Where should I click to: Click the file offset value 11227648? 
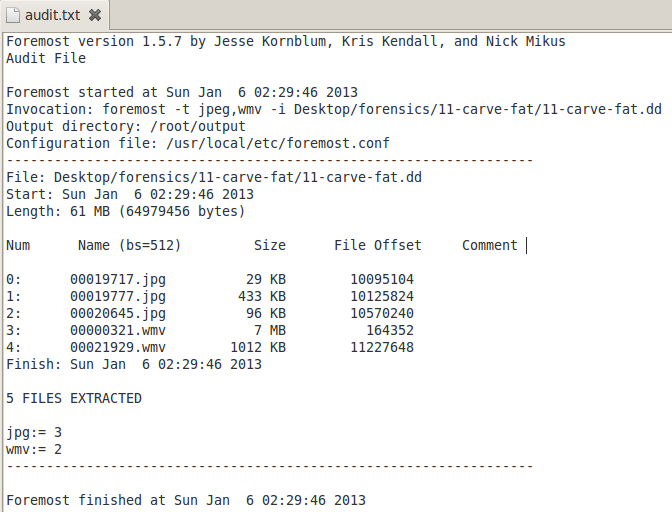pyautogui.click(x=381, y=347)
